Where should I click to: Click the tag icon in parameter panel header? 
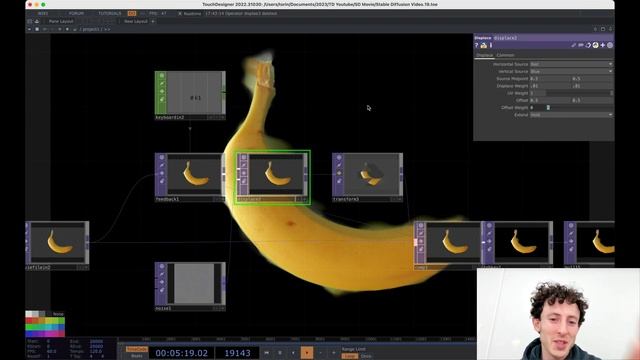[580, 45]
